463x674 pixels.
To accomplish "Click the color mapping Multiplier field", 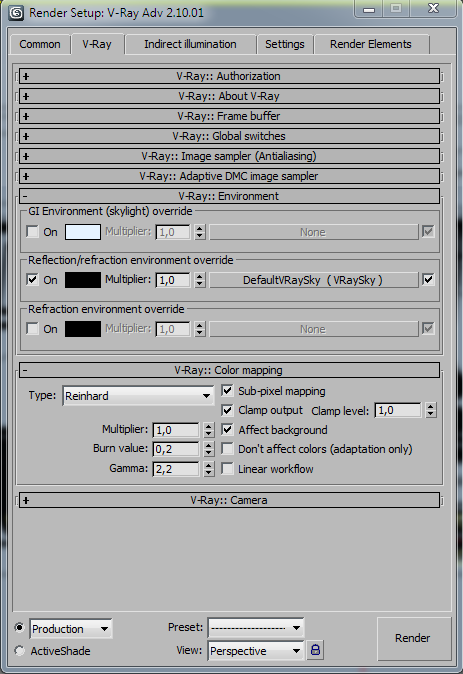I will coord(176,430).
